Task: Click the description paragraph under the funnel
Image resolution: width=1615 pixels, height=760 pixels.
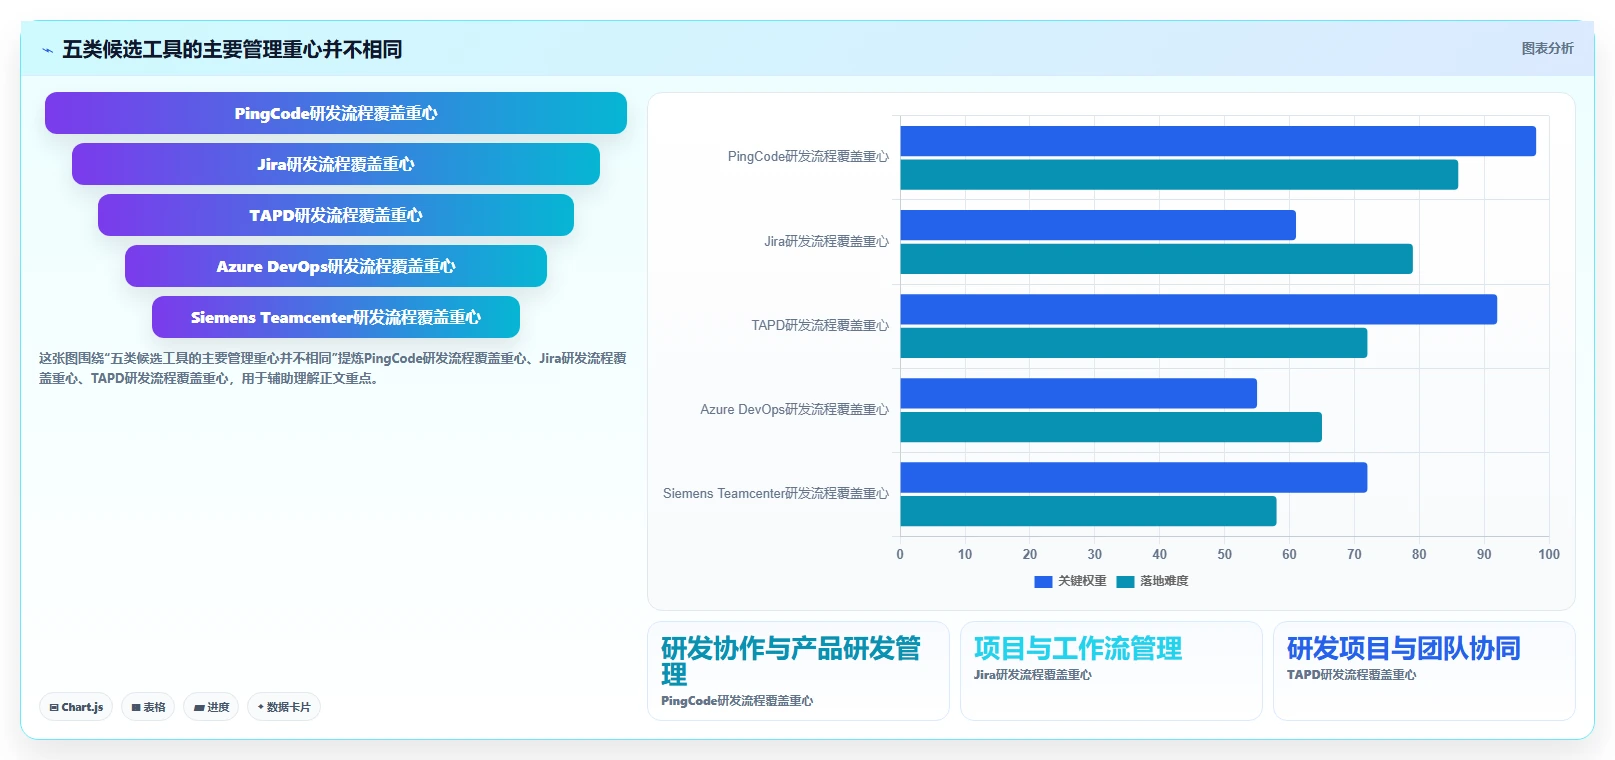Action: 333,368
